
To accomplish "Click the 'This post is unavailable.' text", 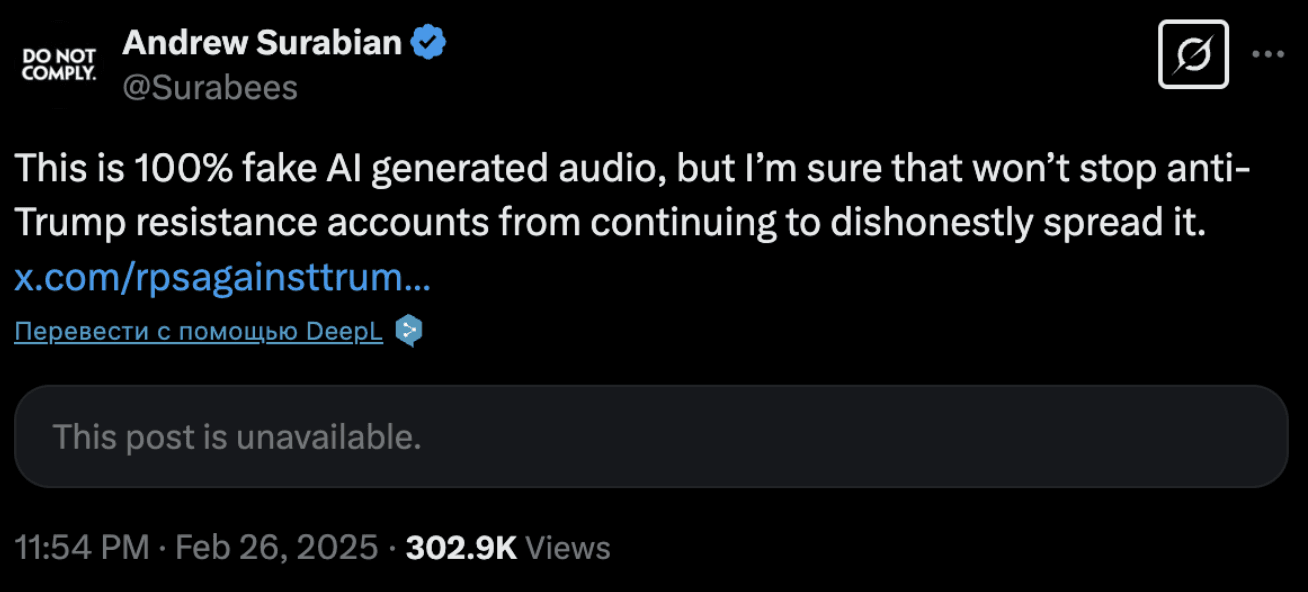I will pos(237,437).
